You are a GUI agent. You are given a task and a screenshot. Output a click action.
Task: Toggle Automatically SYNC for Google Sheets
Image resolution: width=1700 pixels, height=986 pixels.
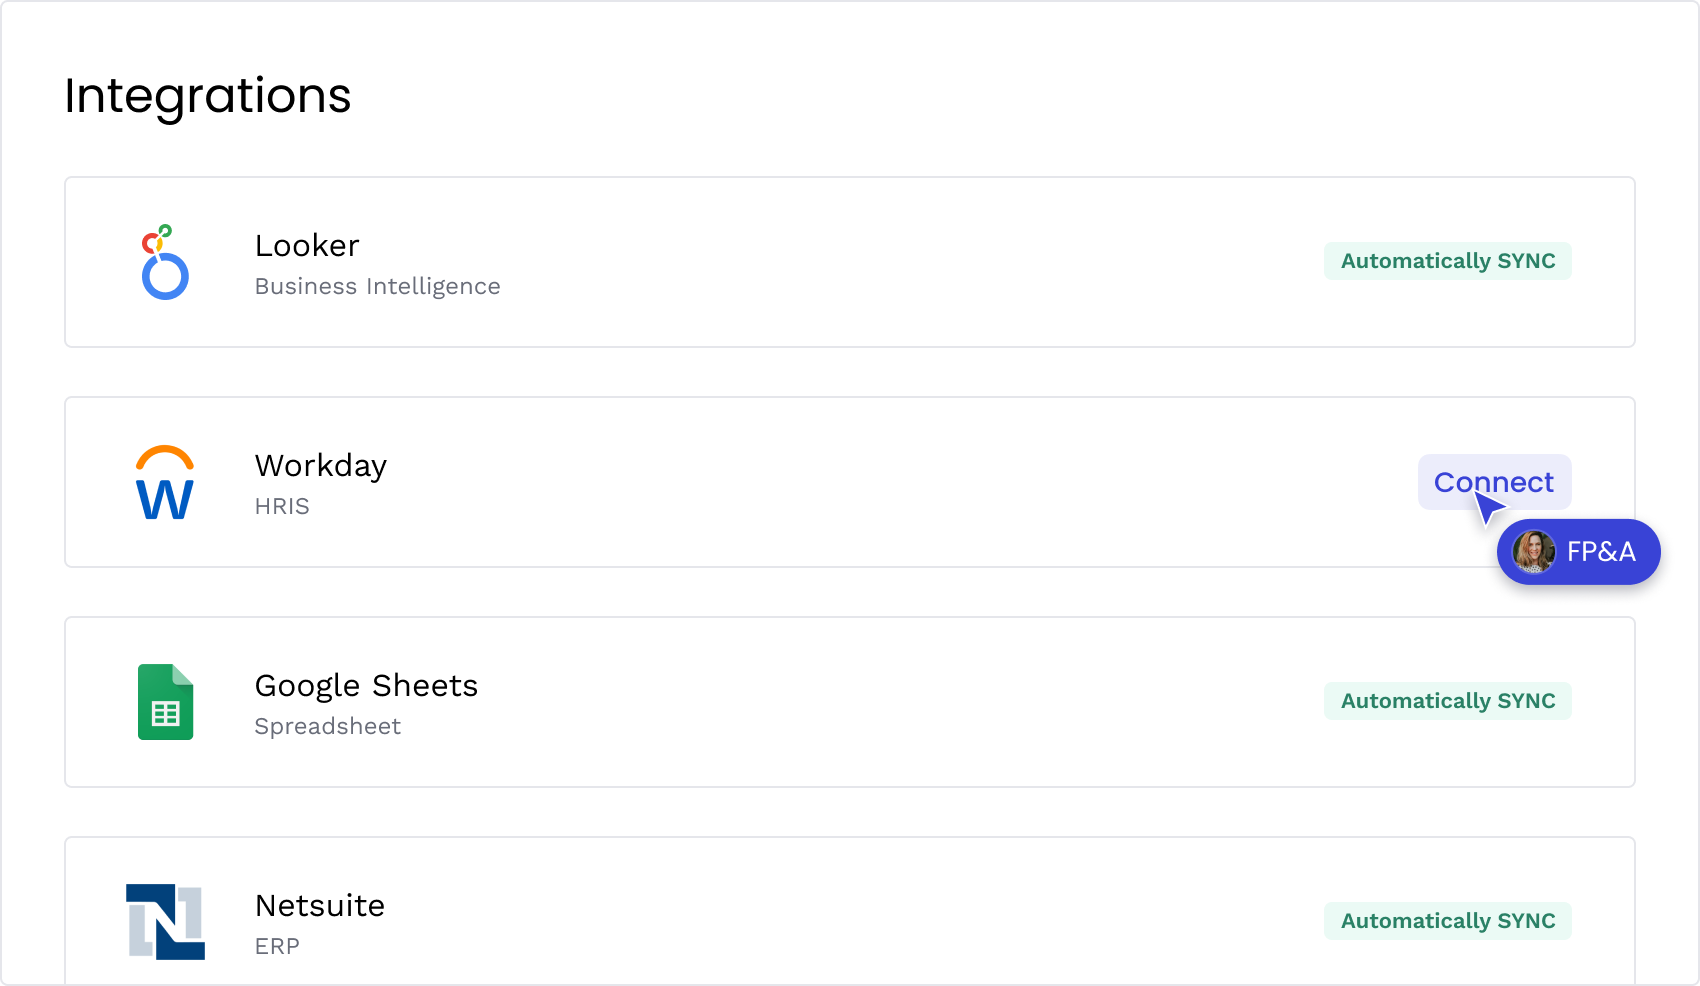pos(1447,700)
